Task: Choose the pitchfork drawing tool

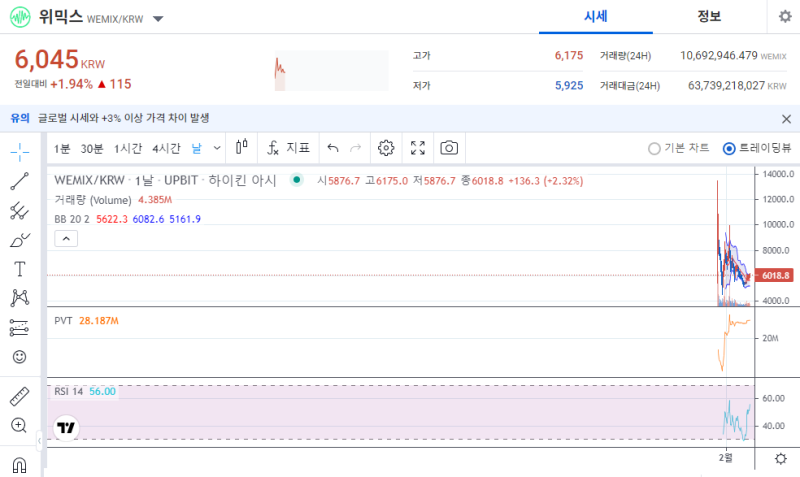Action: [19, 211]
